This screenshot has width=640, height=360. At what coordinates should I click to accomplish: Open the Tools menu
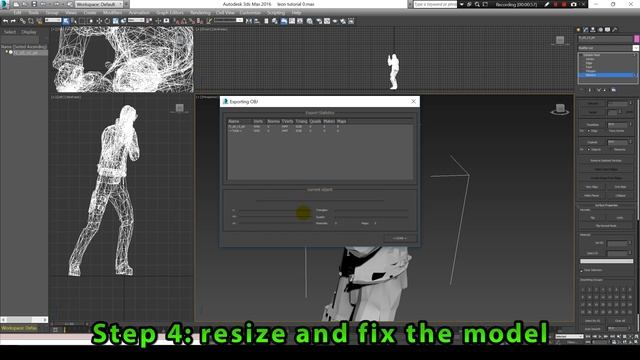[x=34, y=13]
